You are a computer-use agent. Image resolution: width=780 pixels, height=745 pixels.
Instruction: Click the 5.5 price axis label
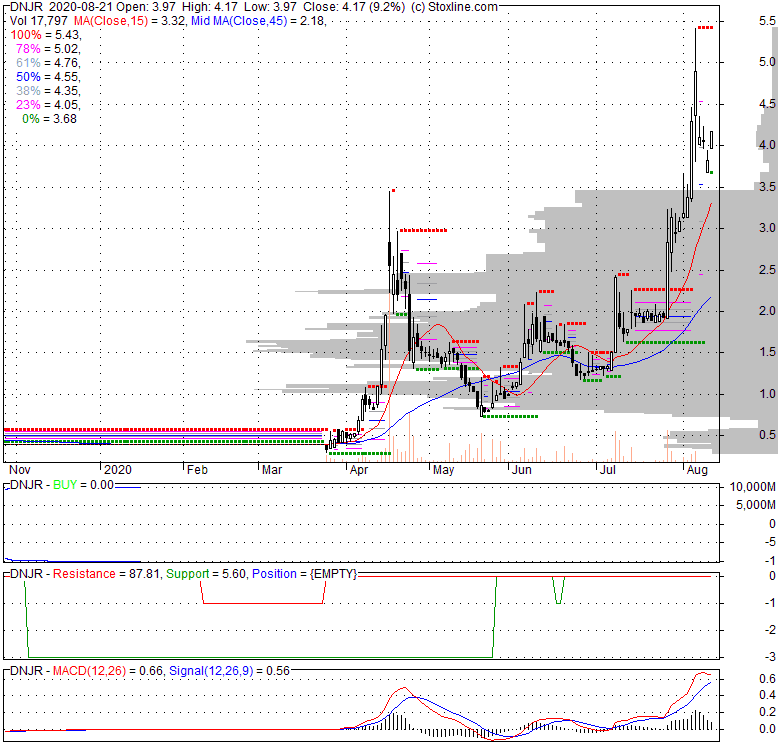[767, 21]
